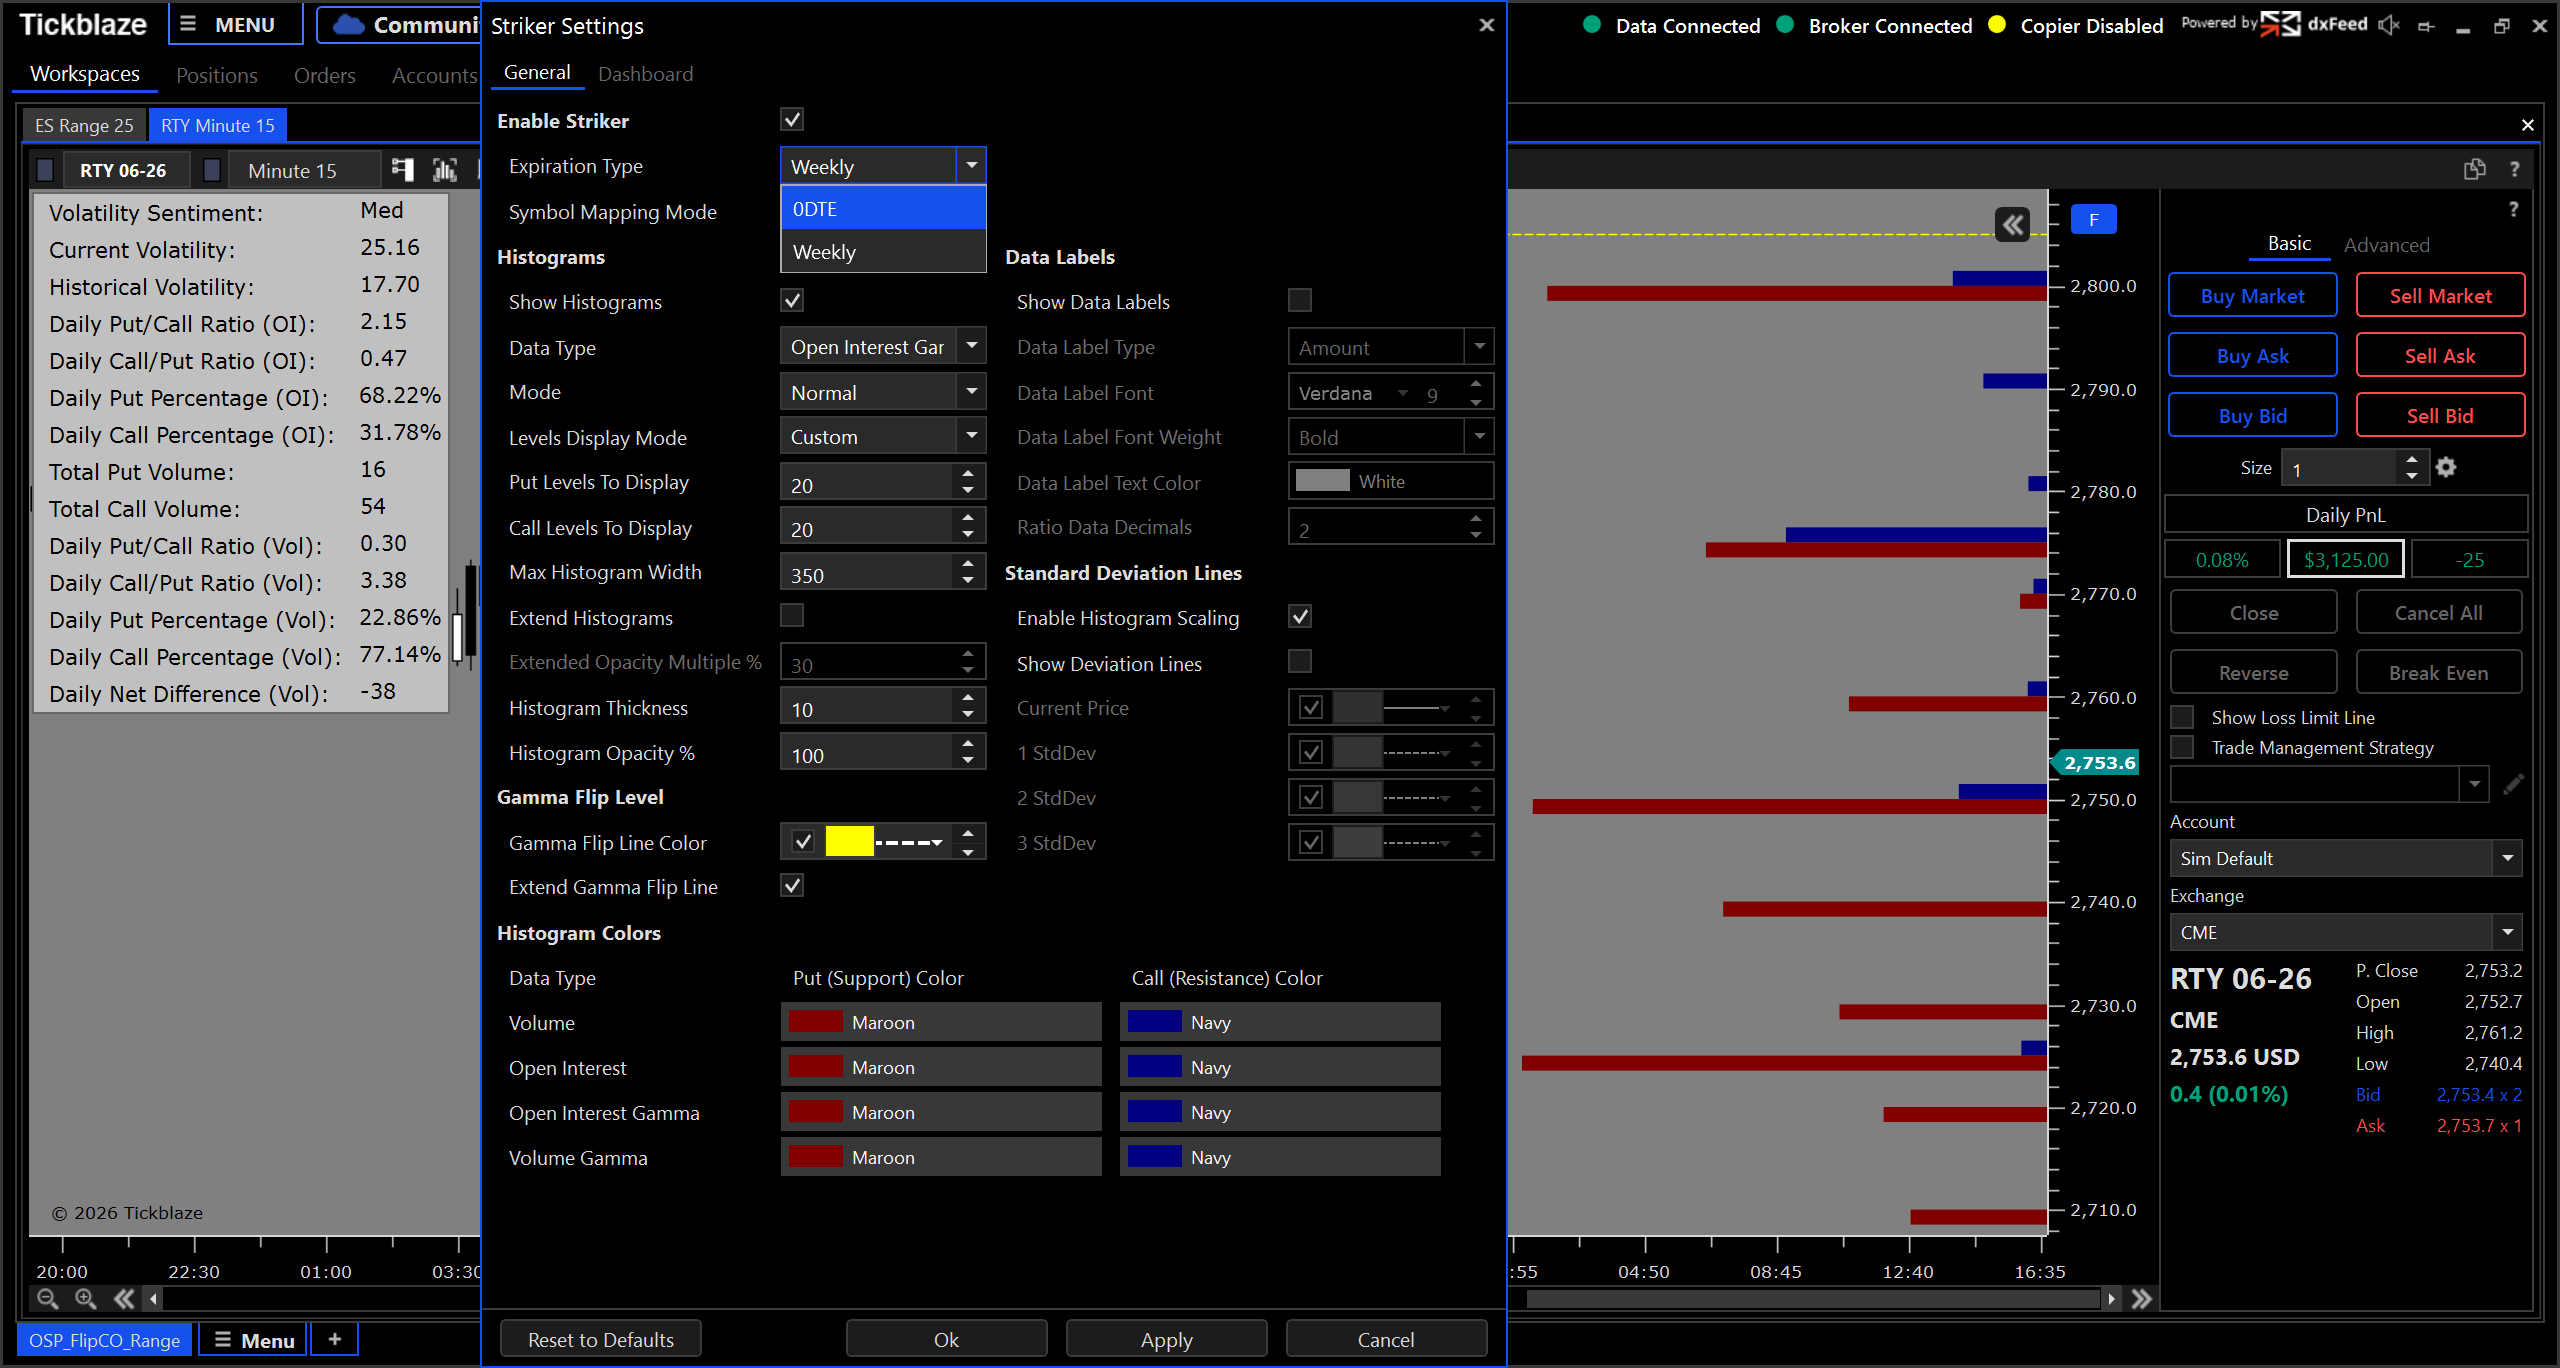Toggle Gamma Flip Line Color enabled checkbox
2560x1368 pixels.
pos(803,842)
